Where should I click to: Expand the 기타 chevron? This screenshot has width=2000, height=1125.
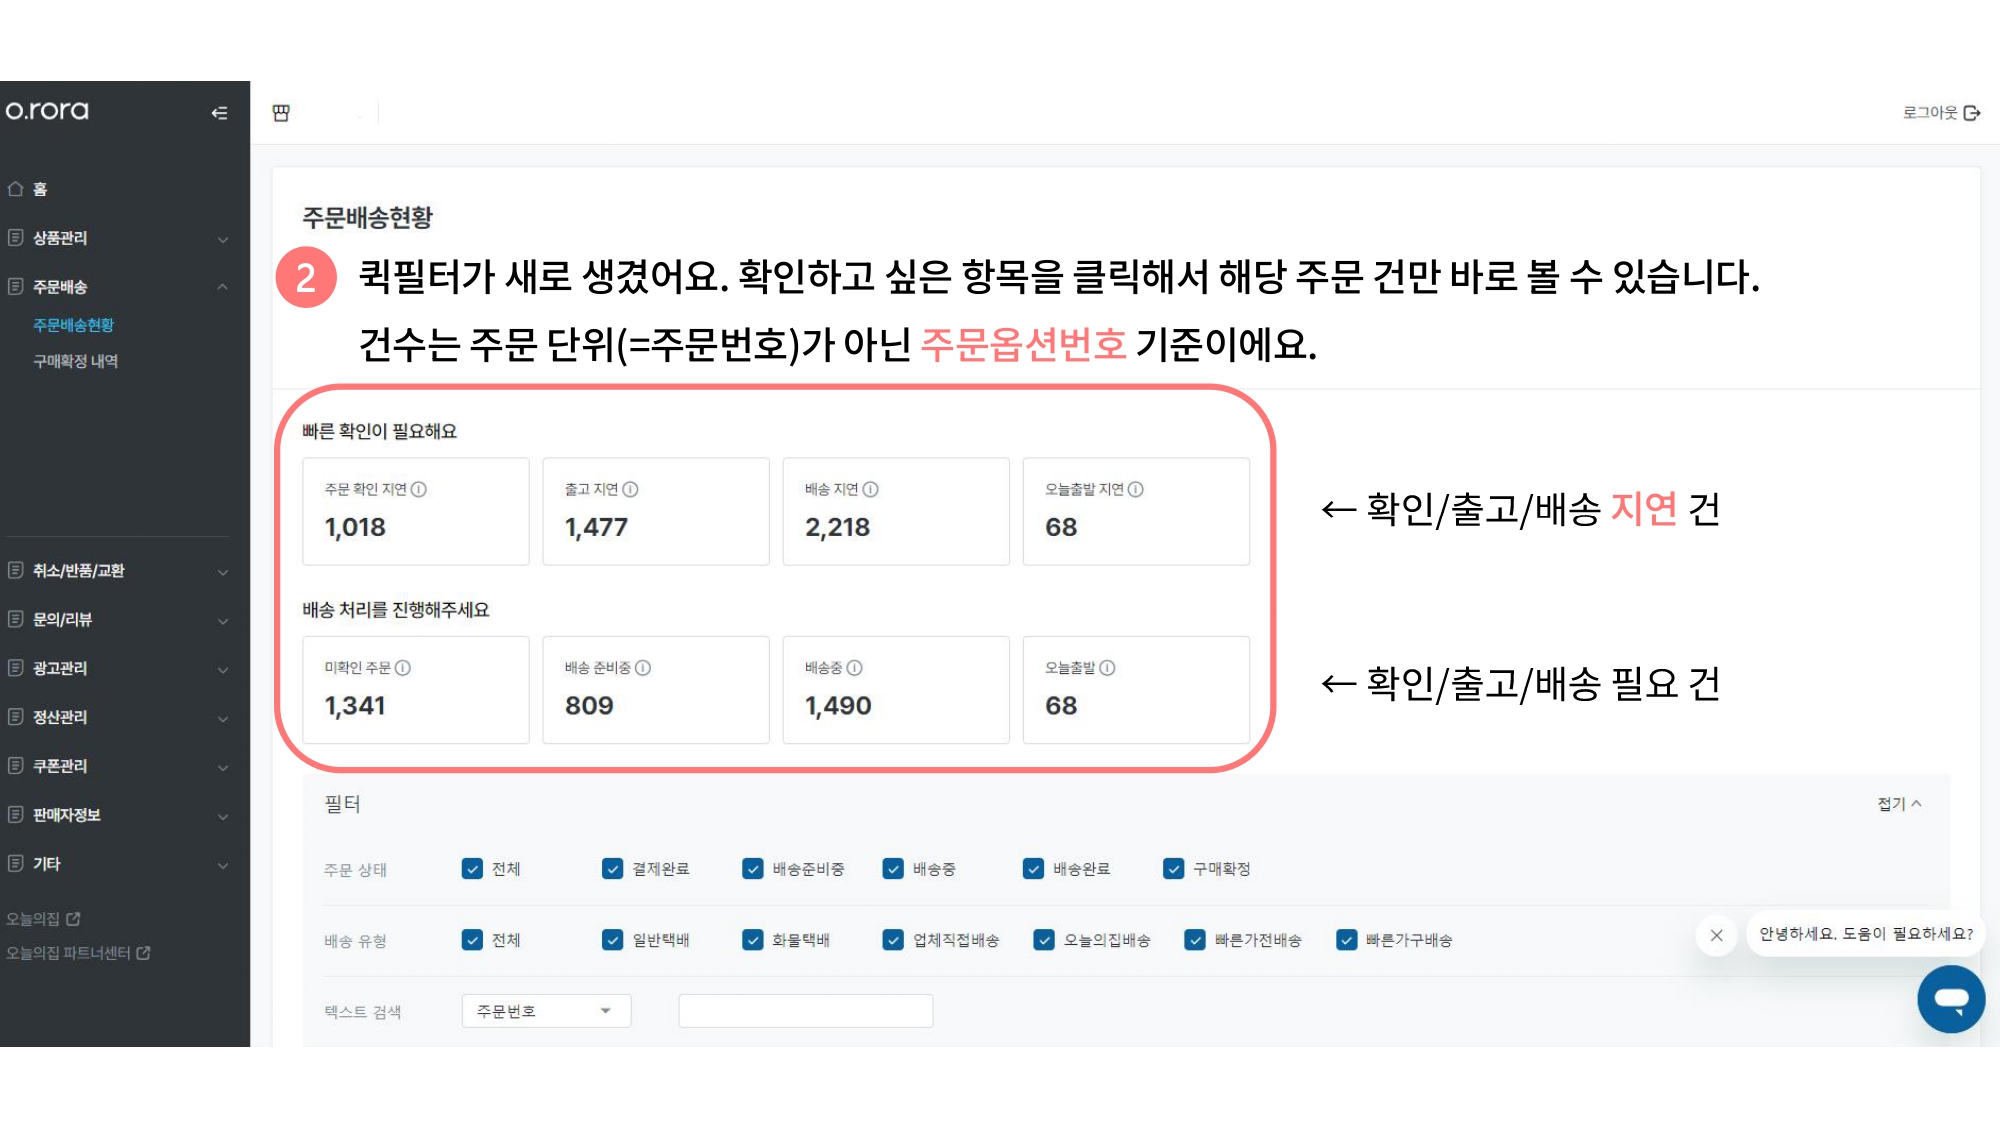point(223,865)
